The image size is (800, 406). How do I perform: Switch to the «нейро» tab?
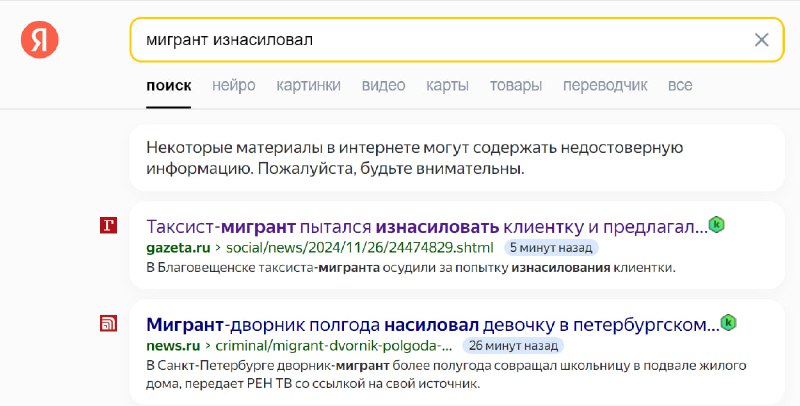(x=234, y=85)
